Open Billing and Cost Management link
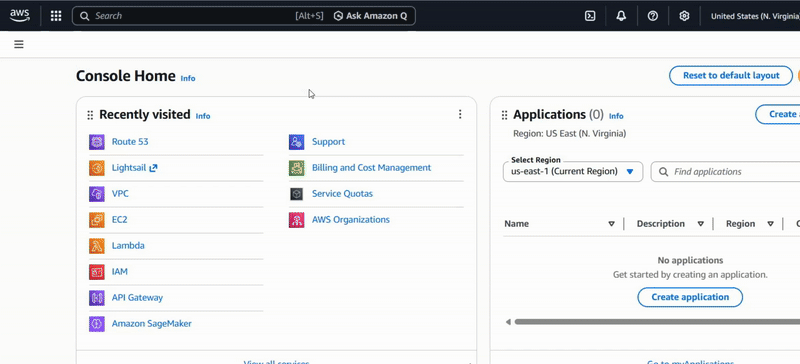 coord(371,167)
